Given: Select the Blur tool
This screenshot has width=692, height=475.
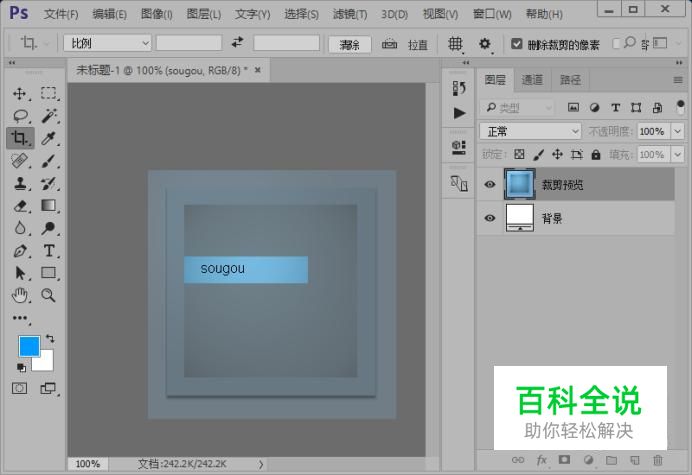Looking at the screenshot, I should 19,228.
